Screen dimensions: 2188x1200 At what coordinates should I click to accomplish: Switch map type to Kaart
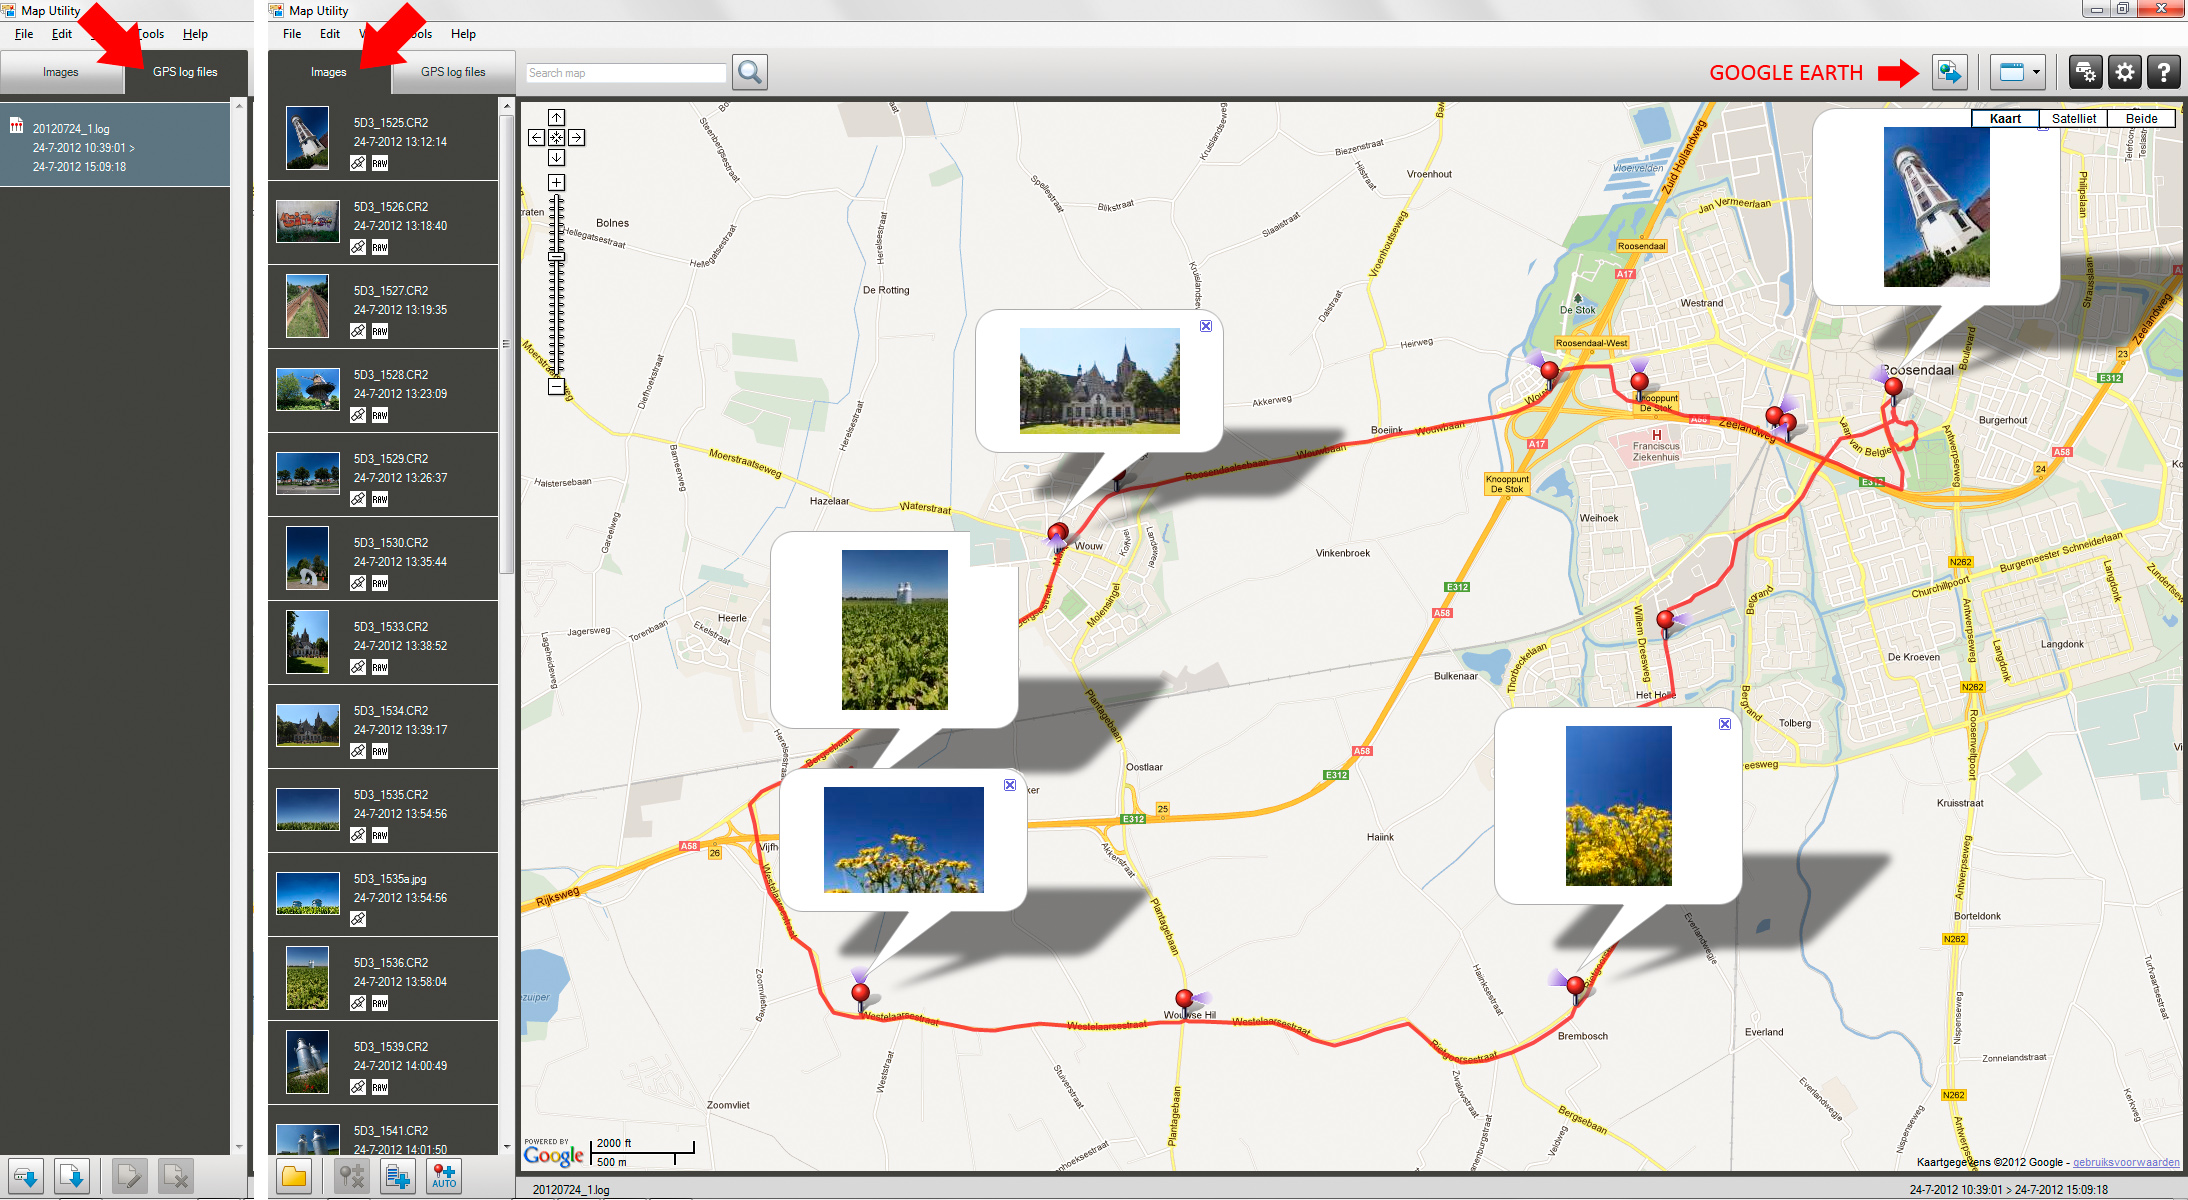tap(2005, 118)
